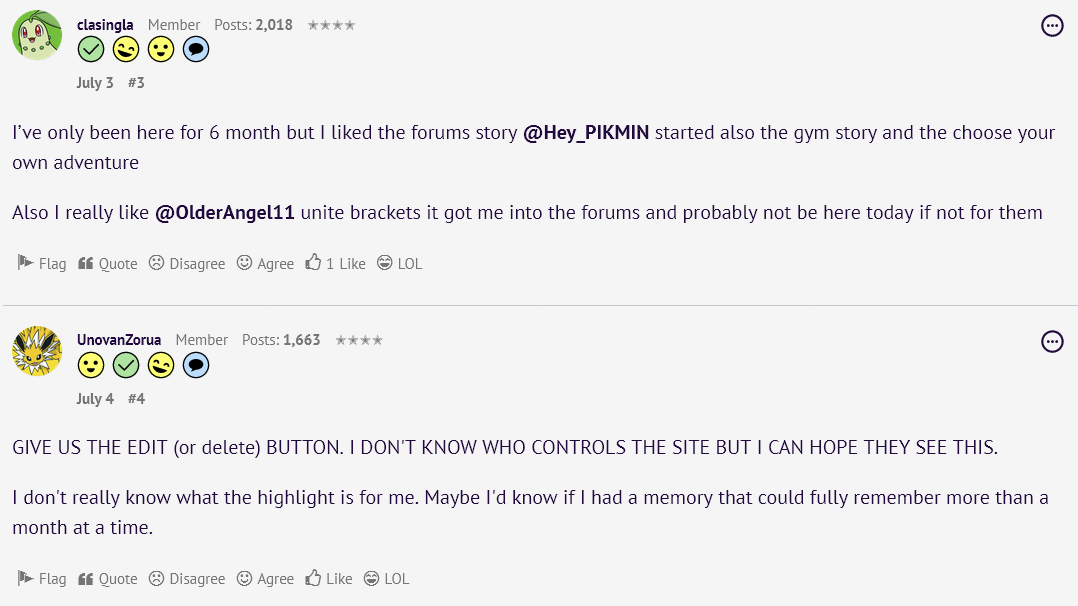Click UnovanZorua's green checkmark badge

tap(126, 366)
